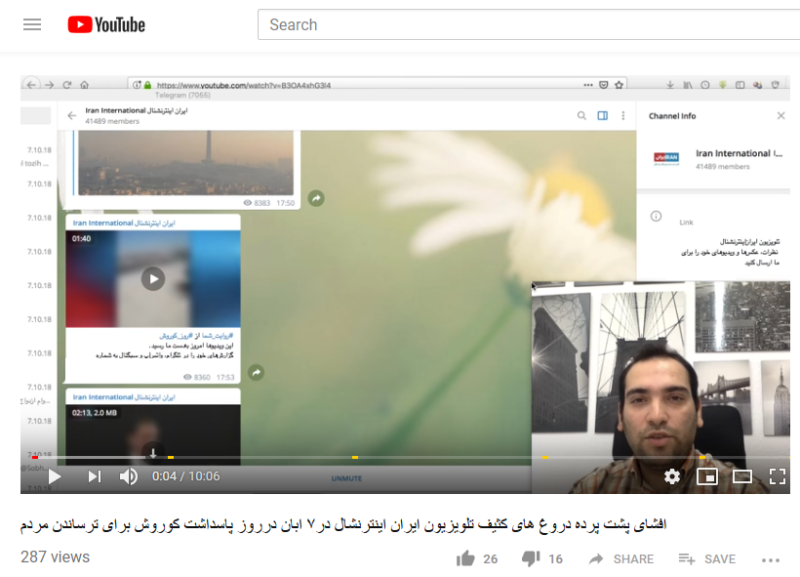Open player settings gear

click(x=672, y=476)
